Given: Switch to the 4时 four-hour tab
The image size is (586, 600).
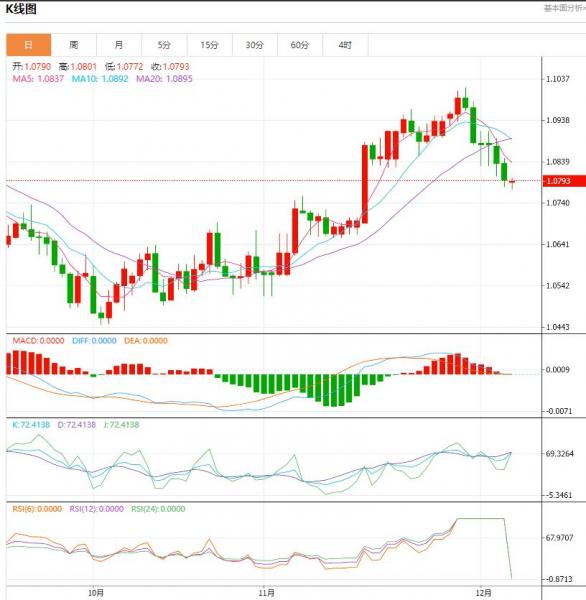Looking at the screenshot, I should (x=345, y=45).
